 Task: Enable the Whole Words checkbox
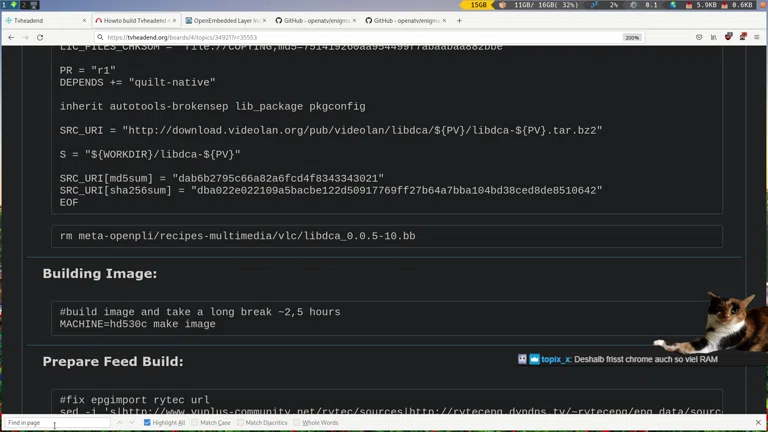pyautogui.click(x=297, y=423)
